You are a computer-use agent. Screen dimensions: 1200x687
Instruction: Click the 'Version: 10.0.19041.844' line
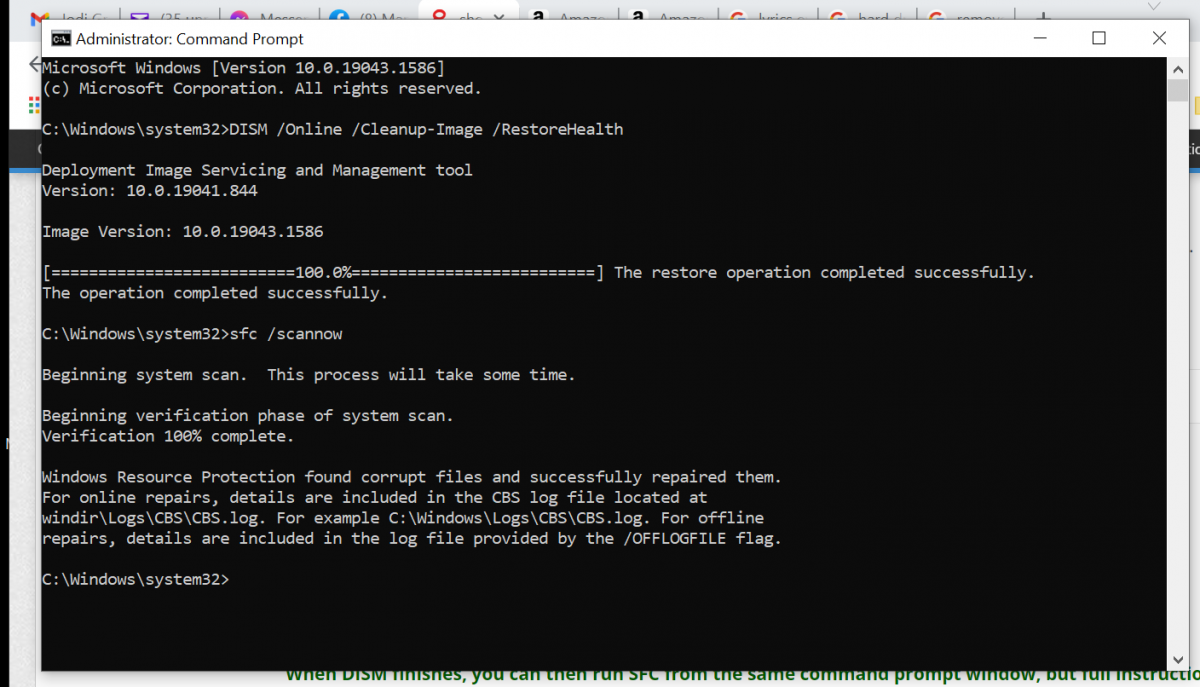click(x=149, y=190)
